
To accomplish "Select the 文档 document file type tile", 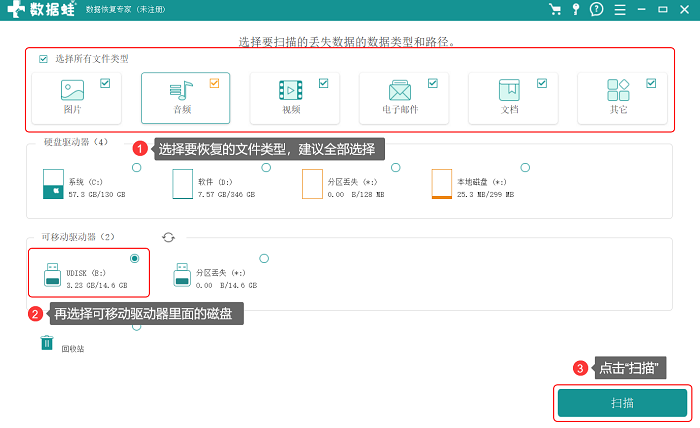I will [x=513, y=98].
